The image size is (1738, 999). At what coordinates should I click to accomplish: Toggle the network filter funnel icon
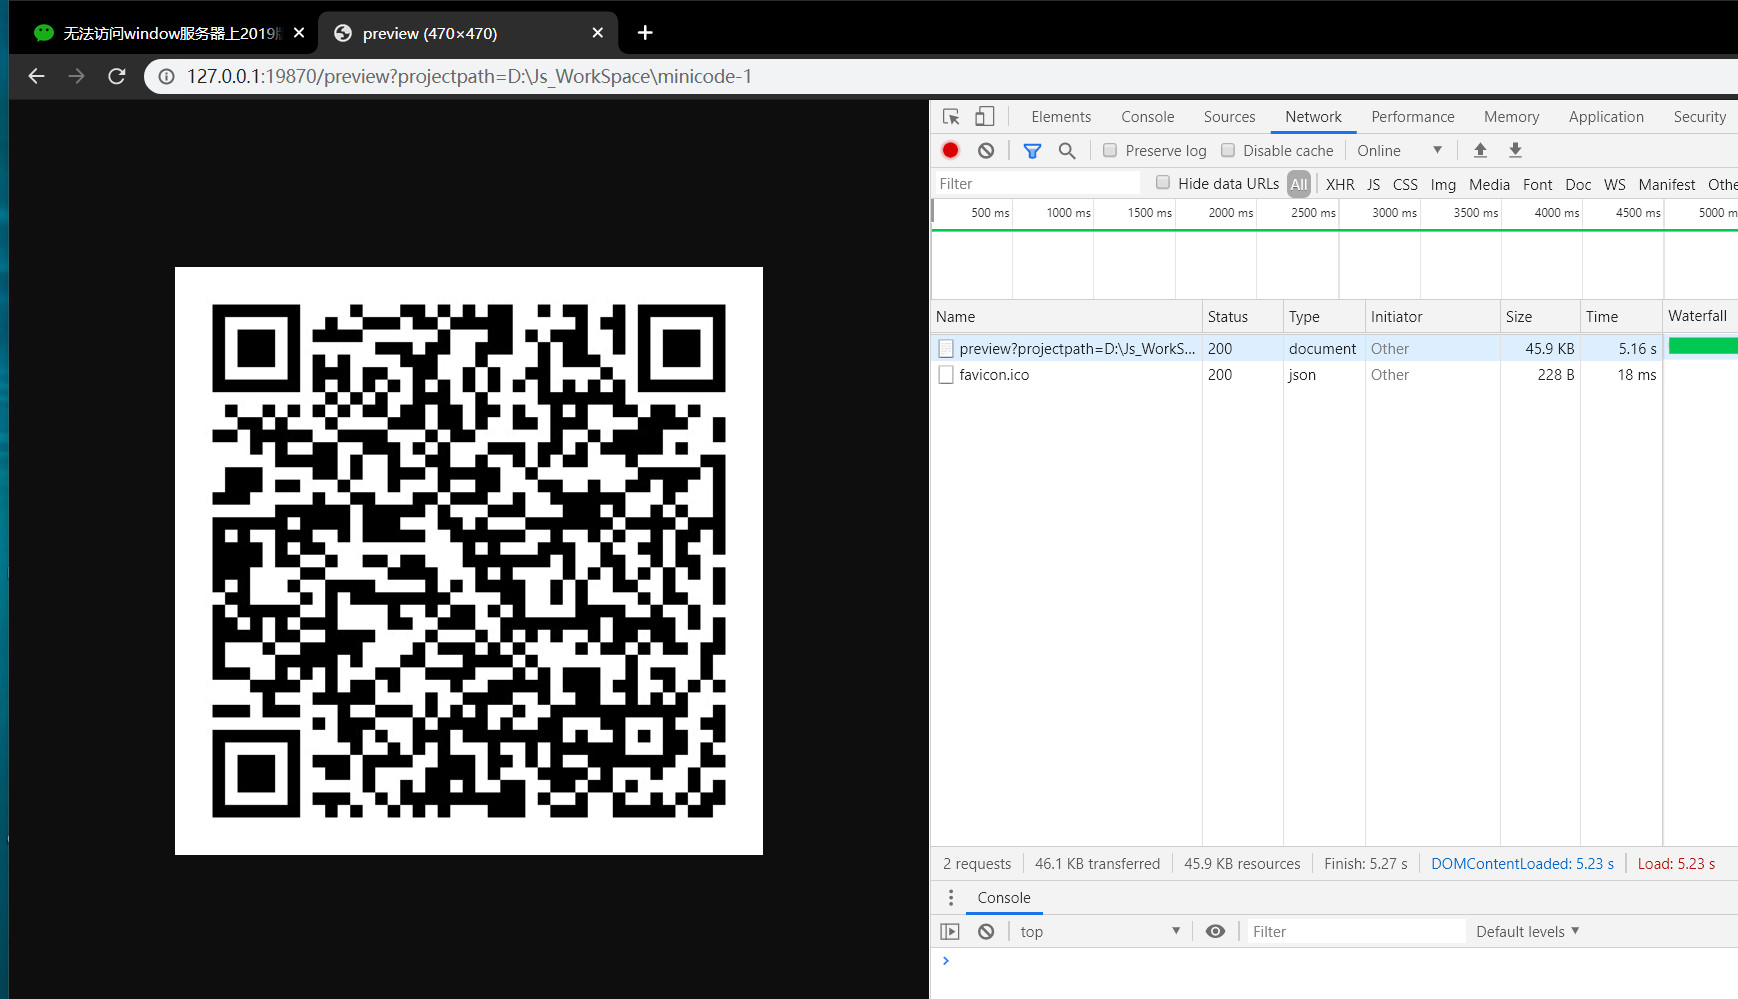[1032, 150]
